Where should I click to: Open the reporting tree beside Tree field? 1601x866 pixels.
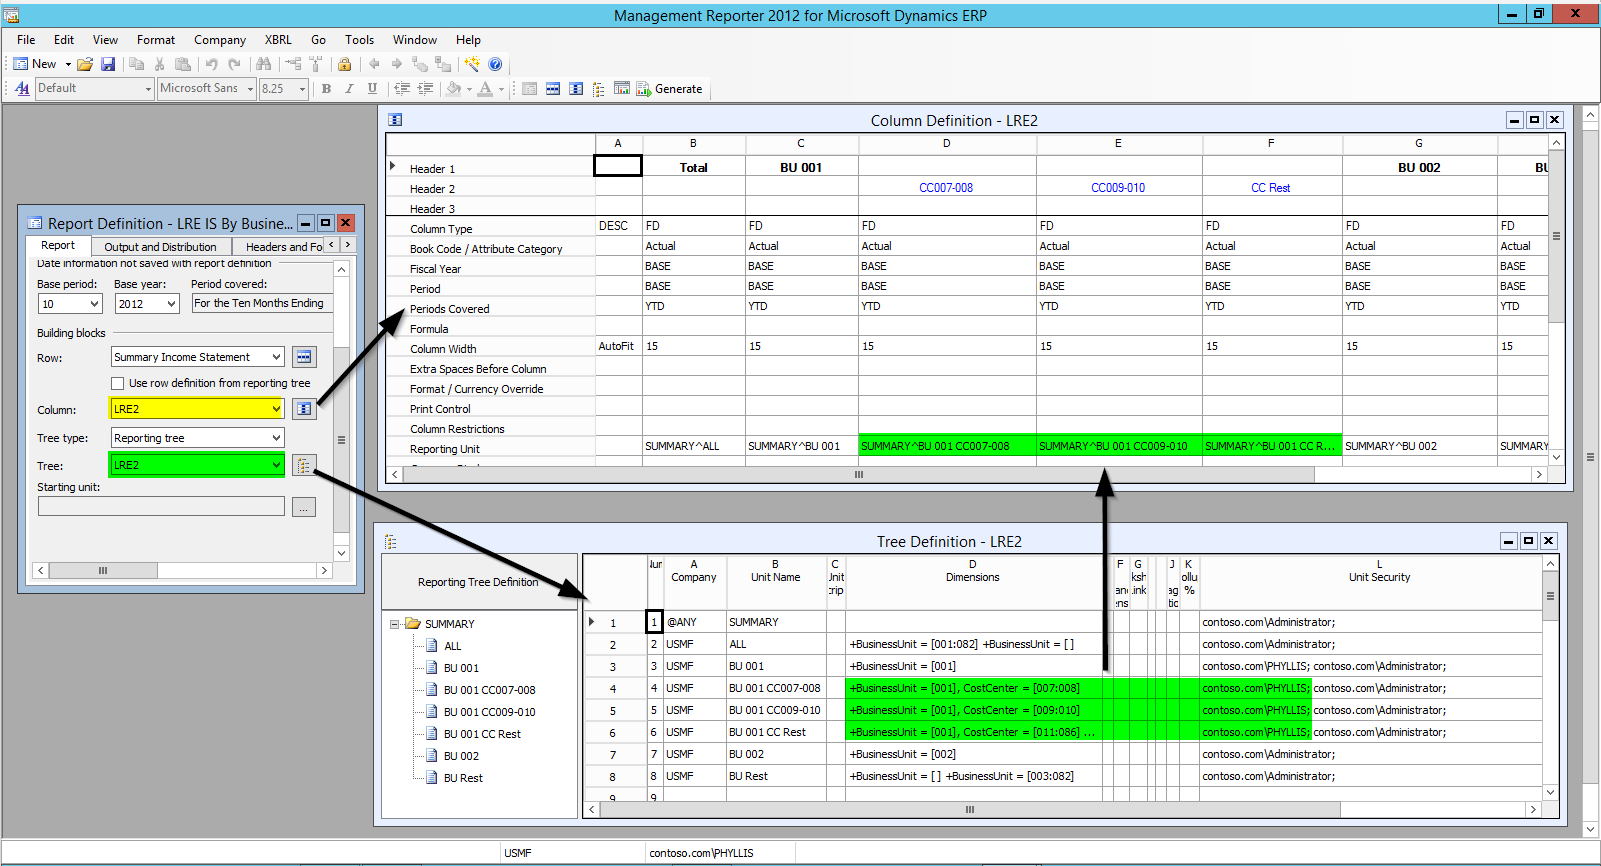pyautogui.click(x=304, y=465)
